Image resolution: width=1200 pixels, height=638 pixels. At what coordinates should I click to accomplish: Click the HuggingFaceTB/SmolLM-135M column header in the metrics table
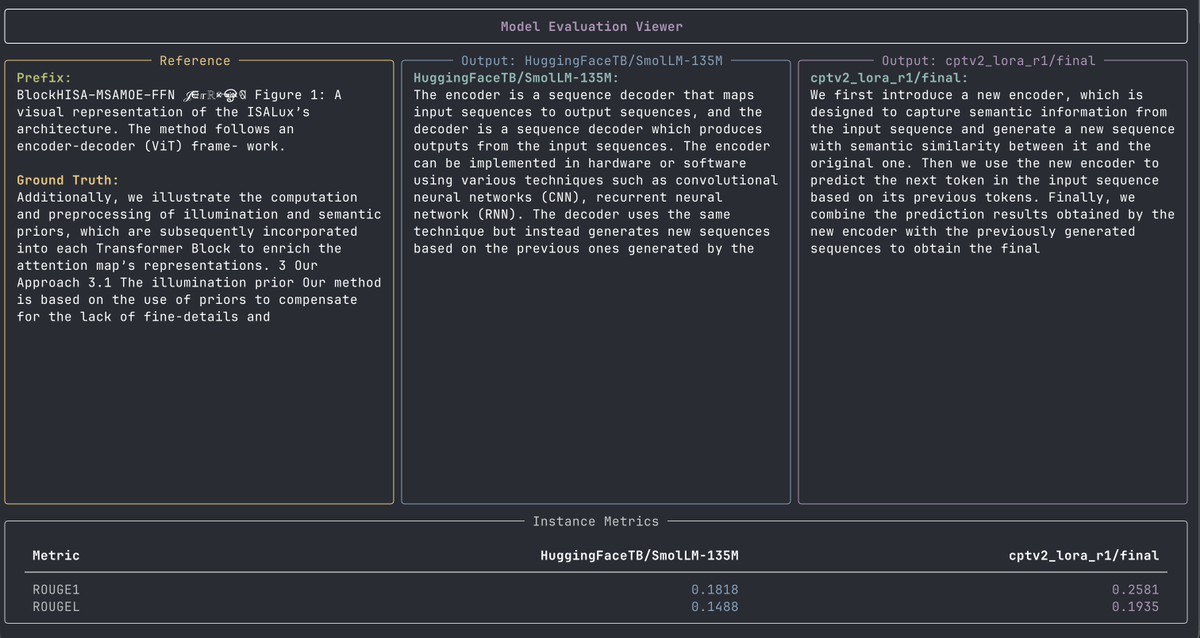point(639,555)
